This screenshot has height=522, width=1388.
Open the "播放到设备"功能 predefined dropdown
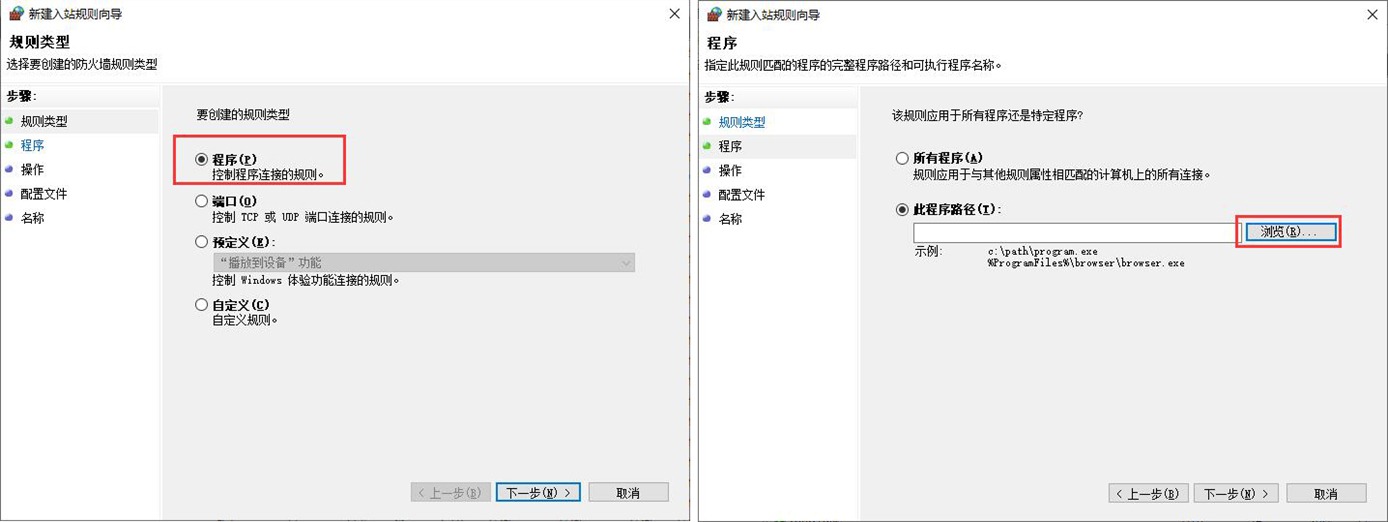(x=423, y=263)
